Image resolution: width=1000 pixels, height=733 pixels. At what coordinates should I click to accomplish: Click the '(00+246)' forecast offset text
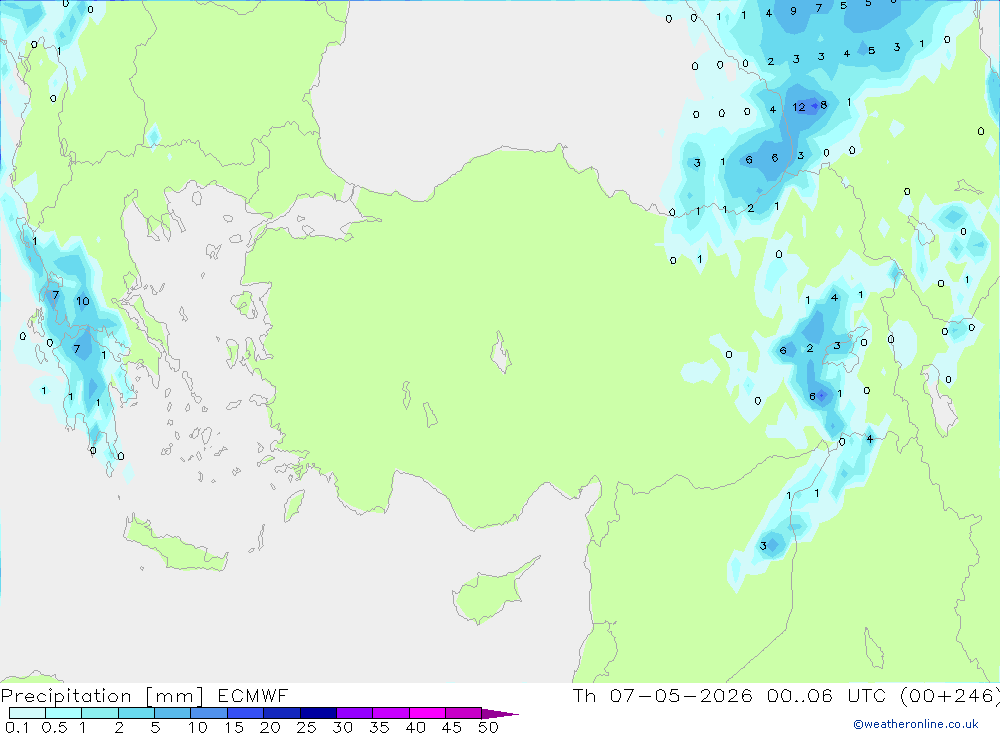[950, 695]
